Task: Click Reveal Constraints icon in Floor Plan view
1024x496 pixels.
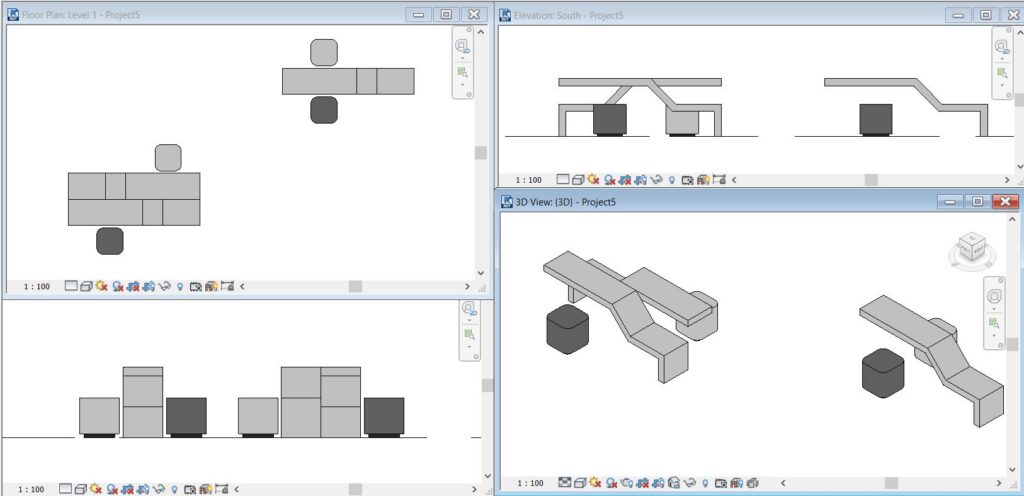Action: [227, 287]
